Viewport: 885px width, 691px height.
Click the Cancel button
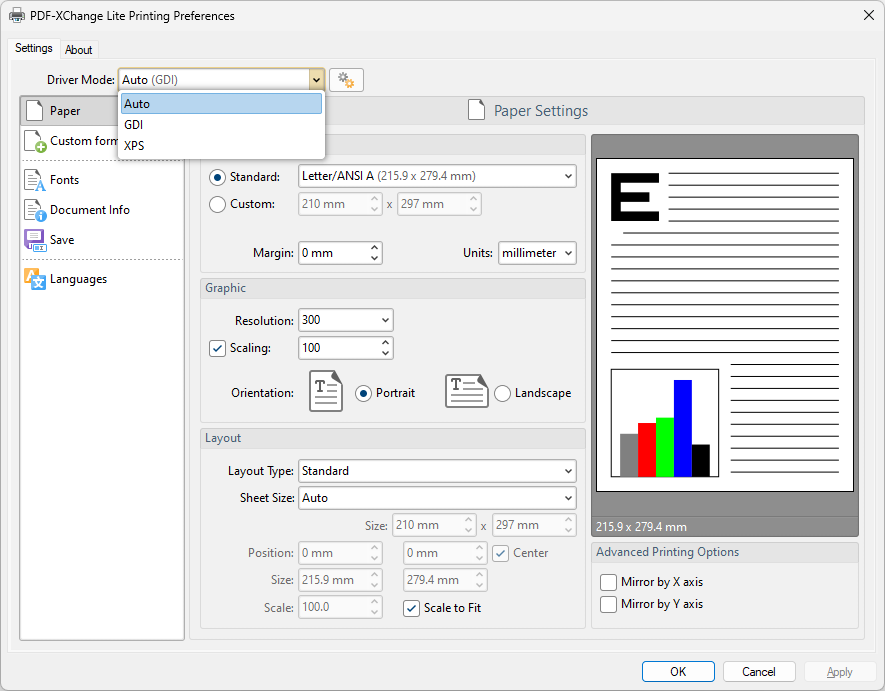(759, 672)
